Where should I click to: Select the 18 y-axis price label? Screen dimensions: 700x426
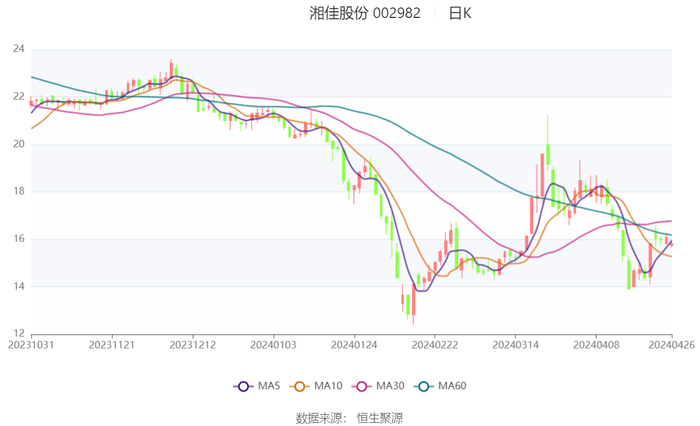point(18,192)
